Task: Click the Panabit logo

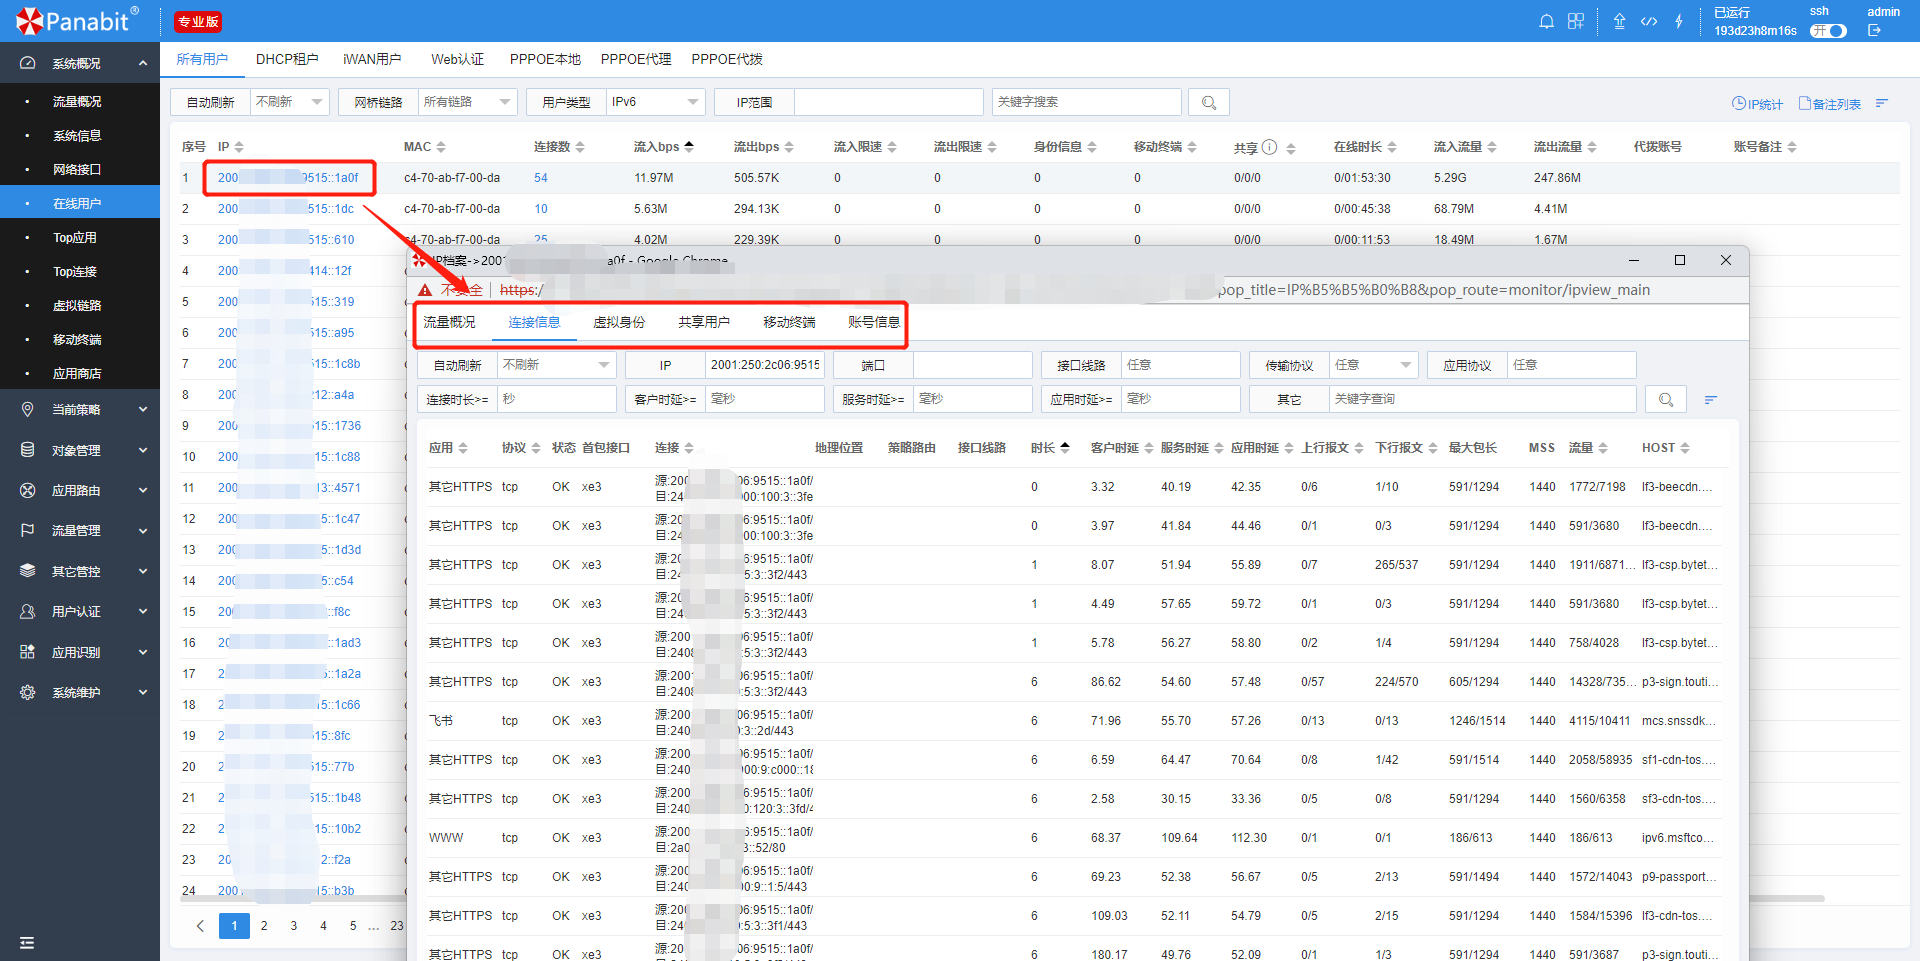Action: click(x=78, y=21)
